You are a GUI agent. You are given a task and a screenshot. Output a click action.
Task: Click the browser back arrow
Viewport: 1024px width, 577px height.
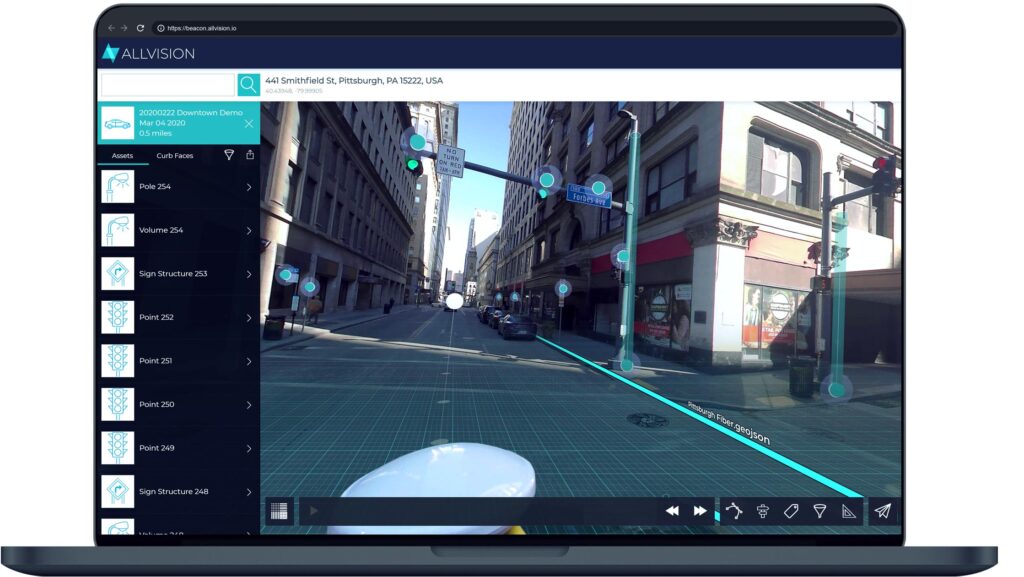tap(111, 28)
